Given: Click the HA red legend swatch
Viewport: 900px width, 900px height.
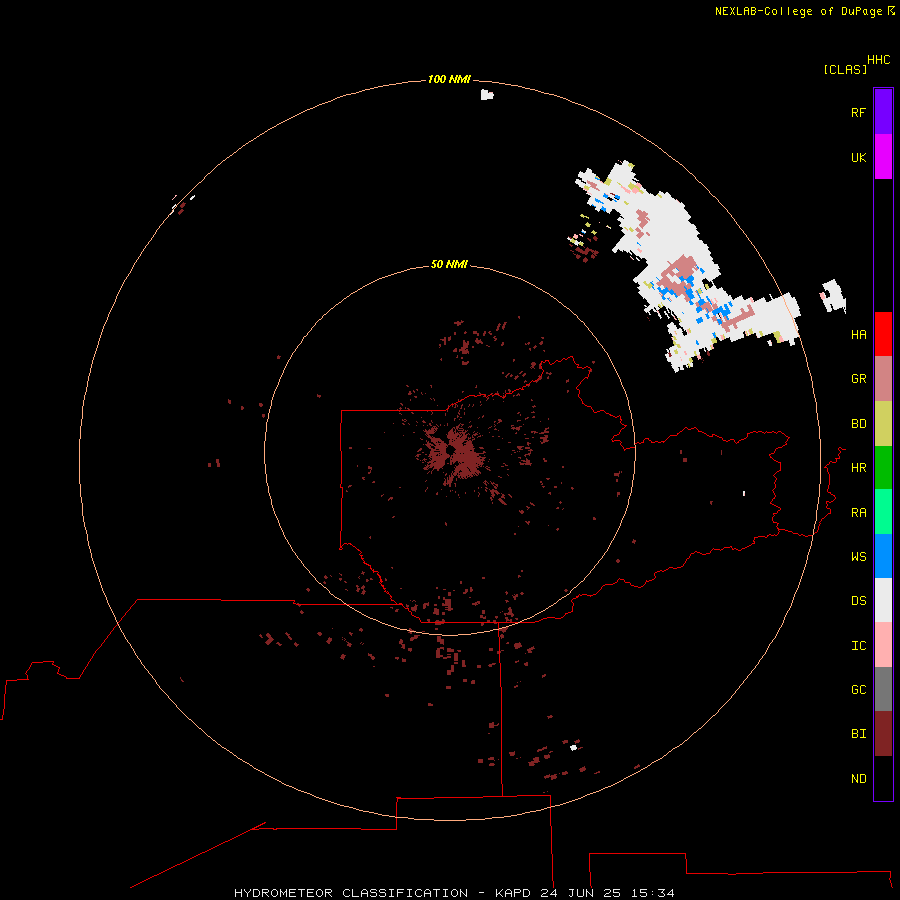Looking at the screenshot, I should 883,334.
